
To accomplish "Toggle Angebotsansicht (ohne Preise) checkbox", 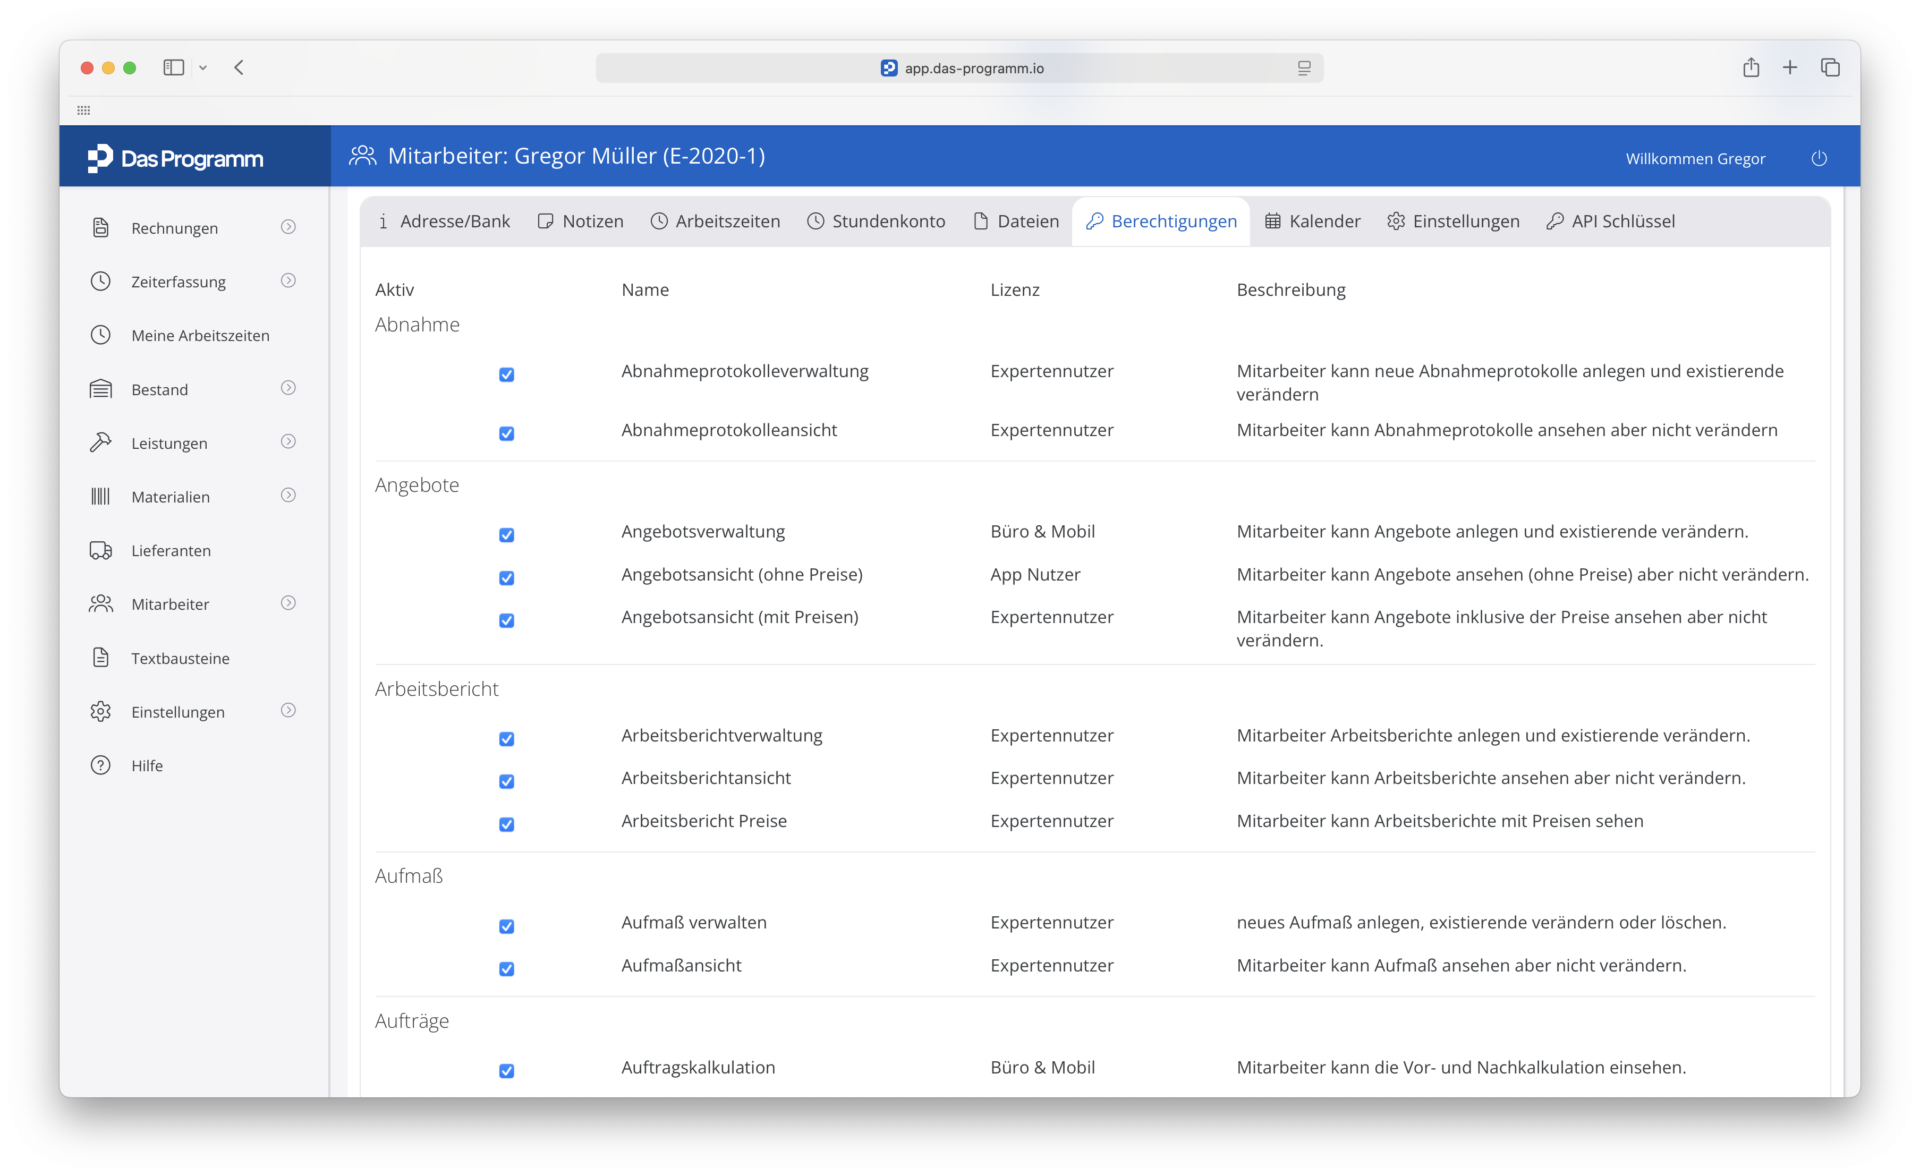I will 507,578.
